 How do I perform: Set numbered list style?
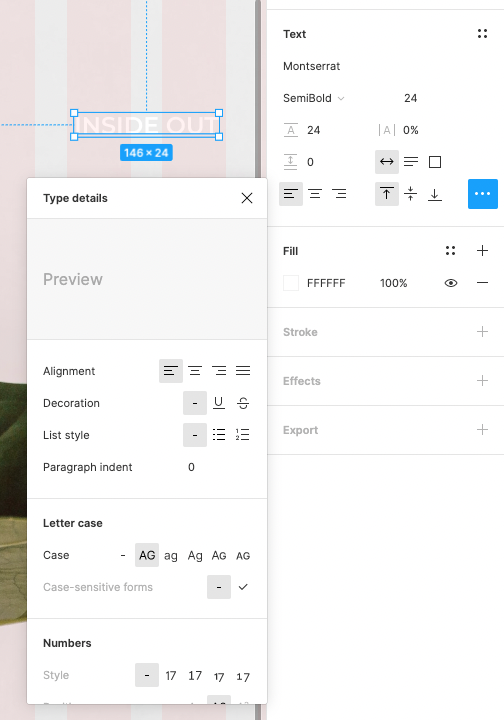click(242, 434)
